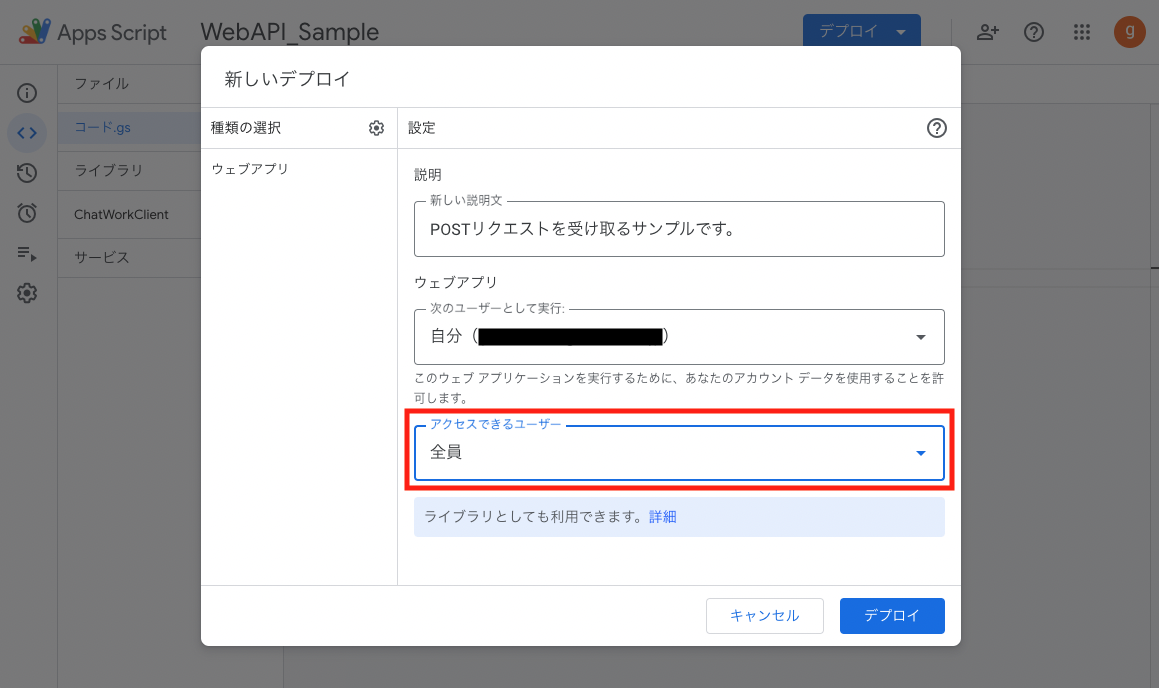Click the blue デプロイ button
The width and height of the screenshot is (1159, 688).
pyautogui.click(x=891, y=615)
